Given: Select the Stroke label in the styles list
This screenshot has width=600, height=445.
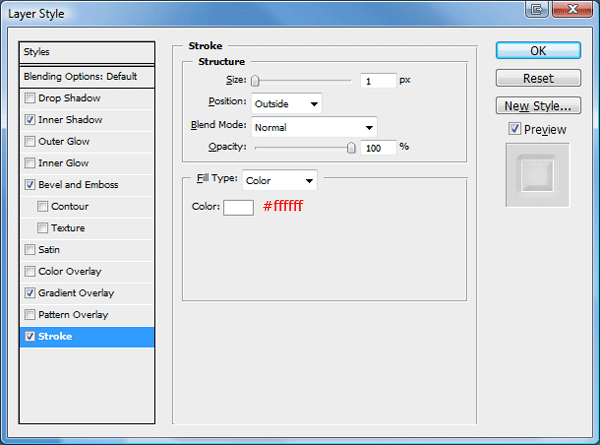Looking at the screenshot, I should tap(55, 336).
